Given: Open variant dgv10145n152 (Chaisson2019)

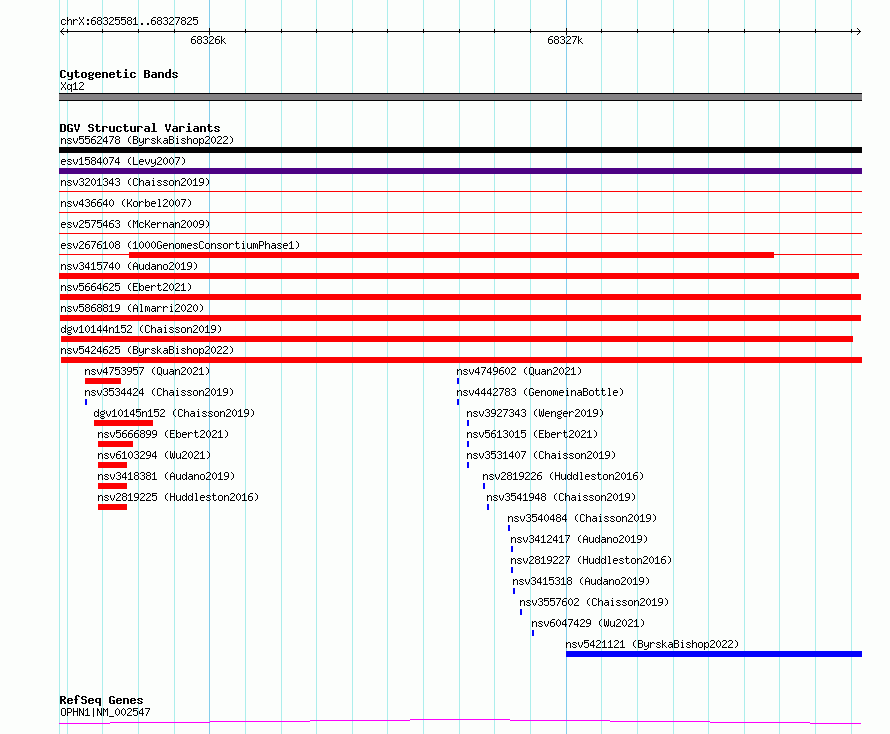Looking at the screenshot, I should click(174, 413).
